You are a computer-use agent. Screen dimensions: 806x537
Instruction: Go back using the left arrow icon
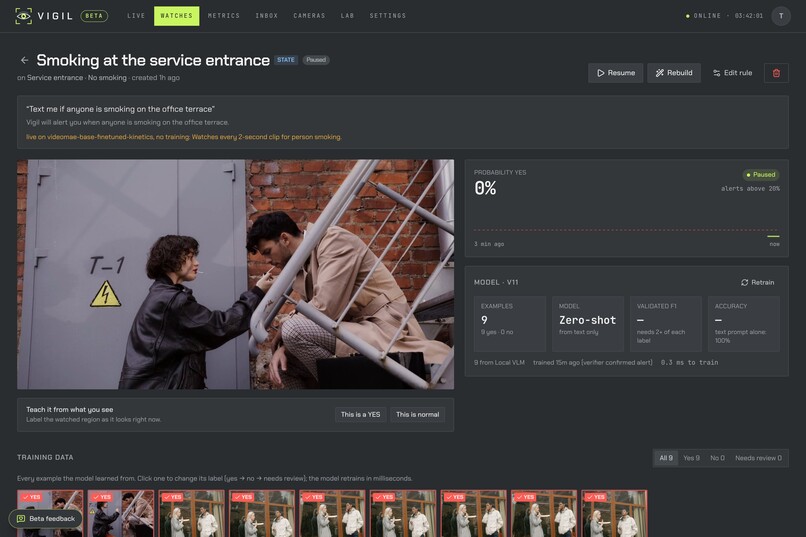pos(24,60)
